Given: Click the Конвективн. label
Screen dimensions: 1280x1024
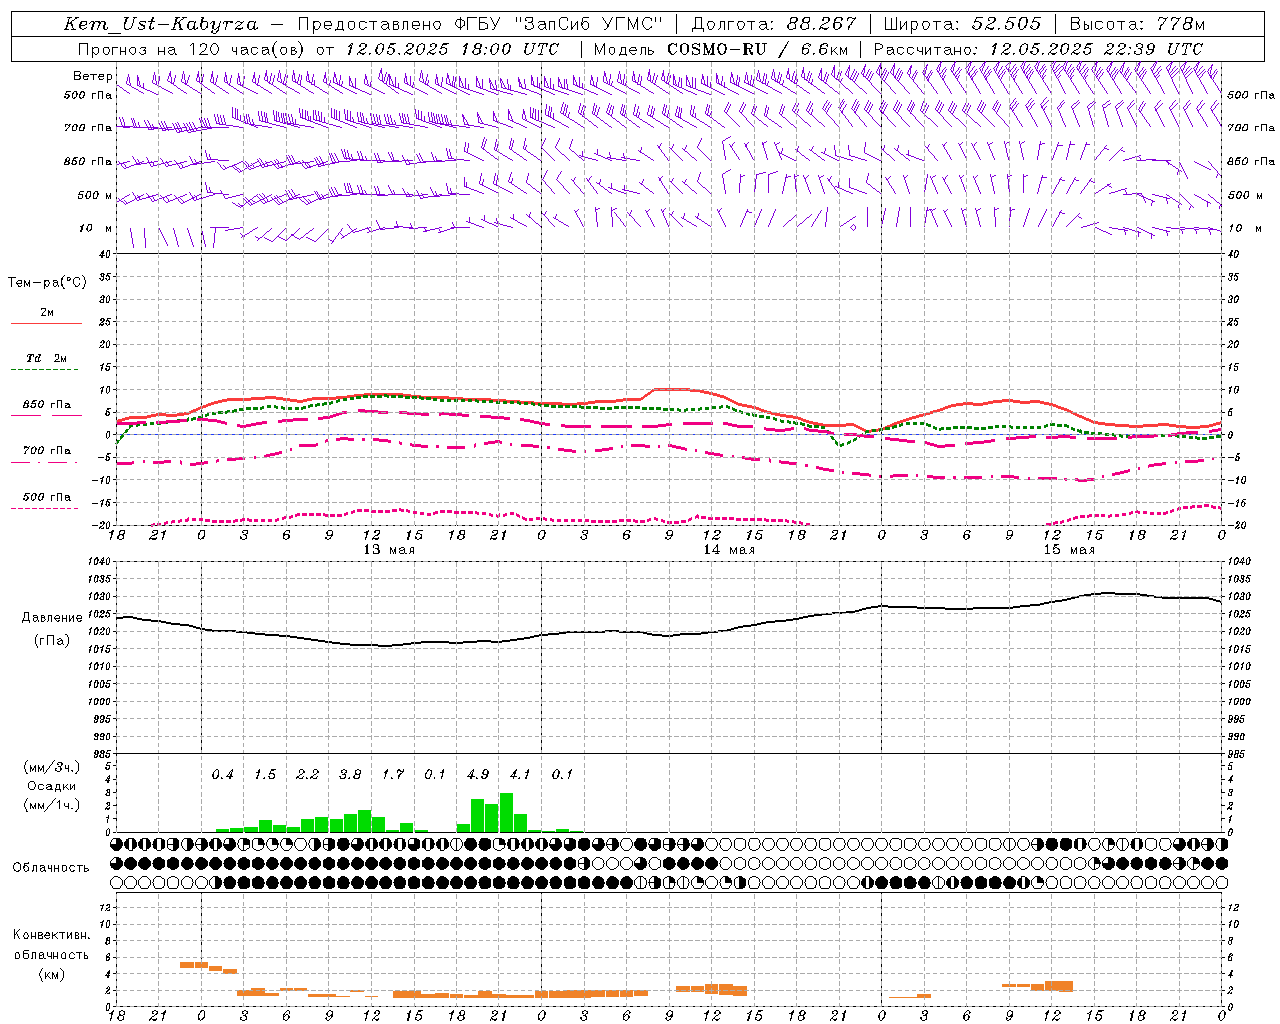Looking at the screenshot, I should coord(51,935).
